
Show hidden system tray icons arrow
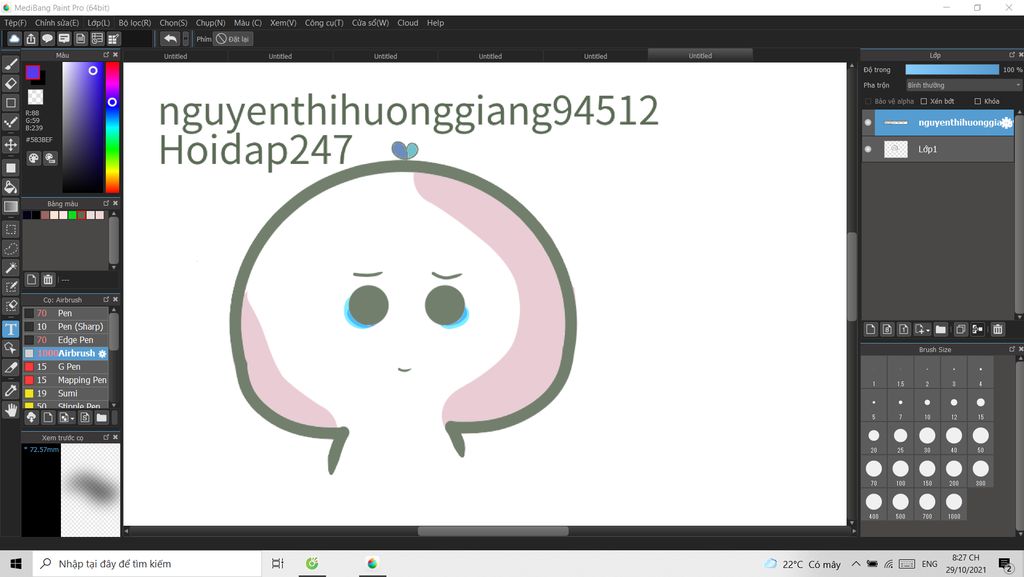tap(856, 564)
